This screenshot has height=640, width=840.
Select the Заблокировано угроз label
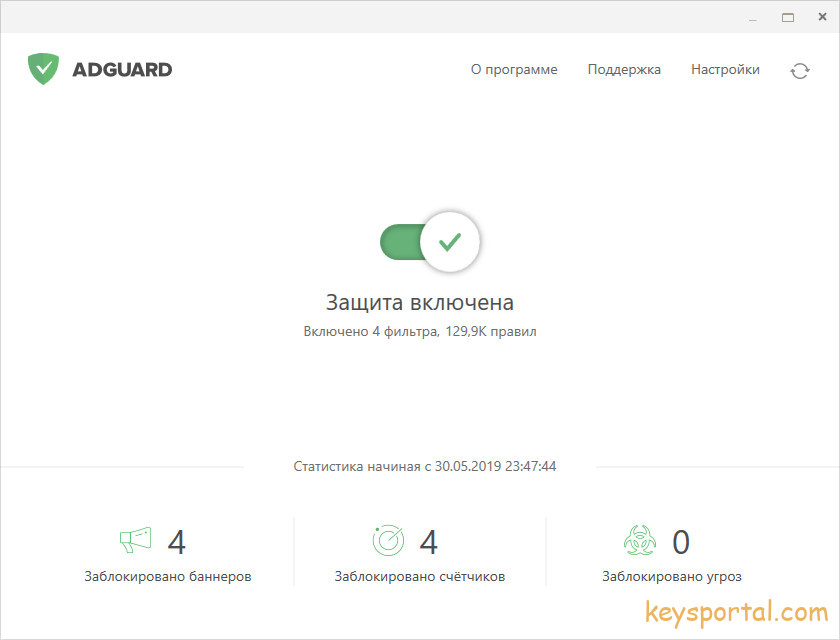coord(671,577)
